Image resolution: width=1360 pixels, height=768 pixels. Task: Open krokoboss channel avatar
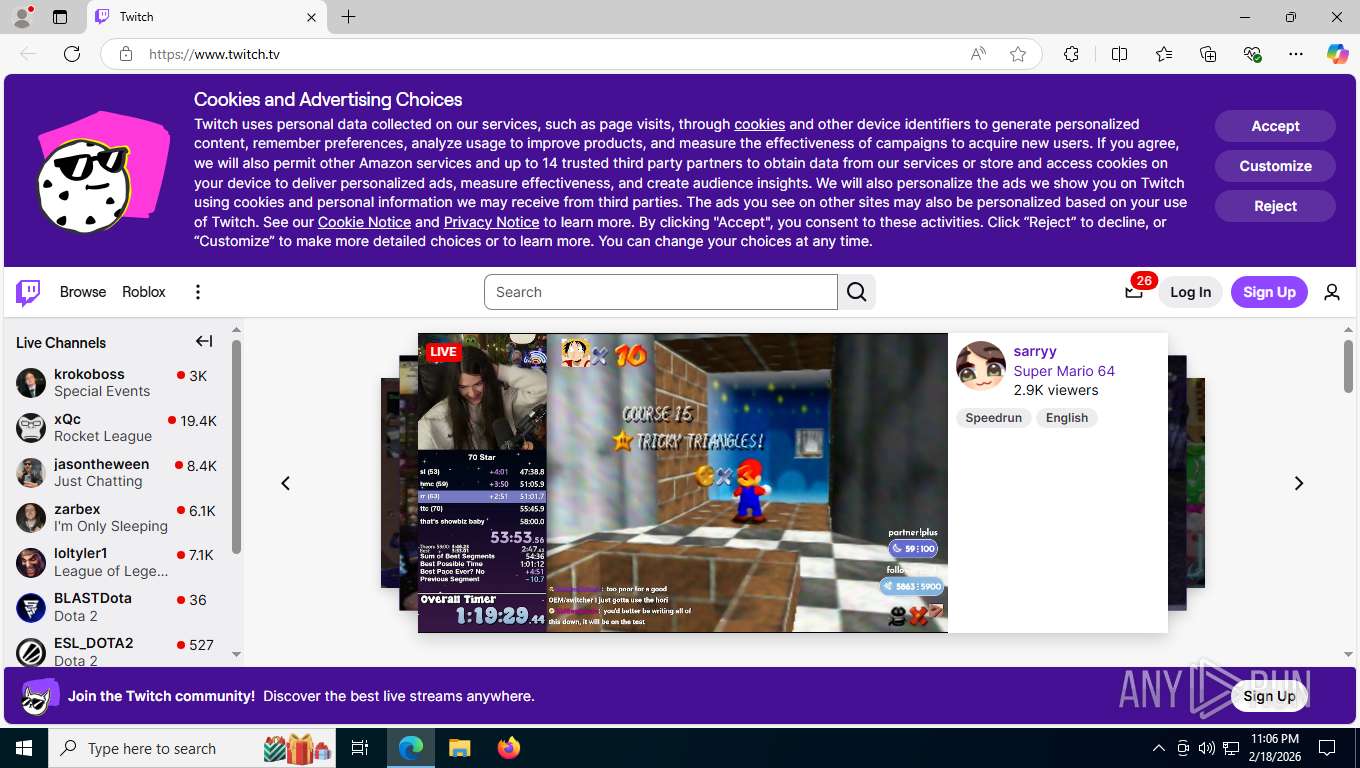(x=31, y=383)
